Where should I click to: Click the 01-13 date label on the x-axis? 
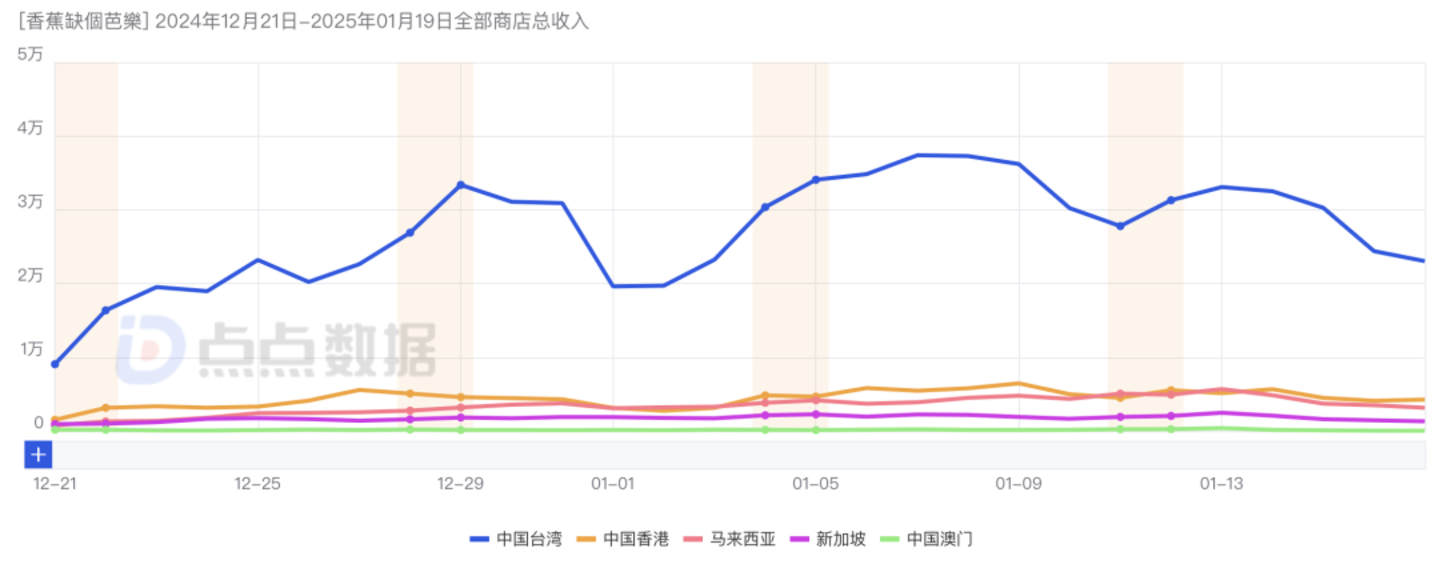1221,484
